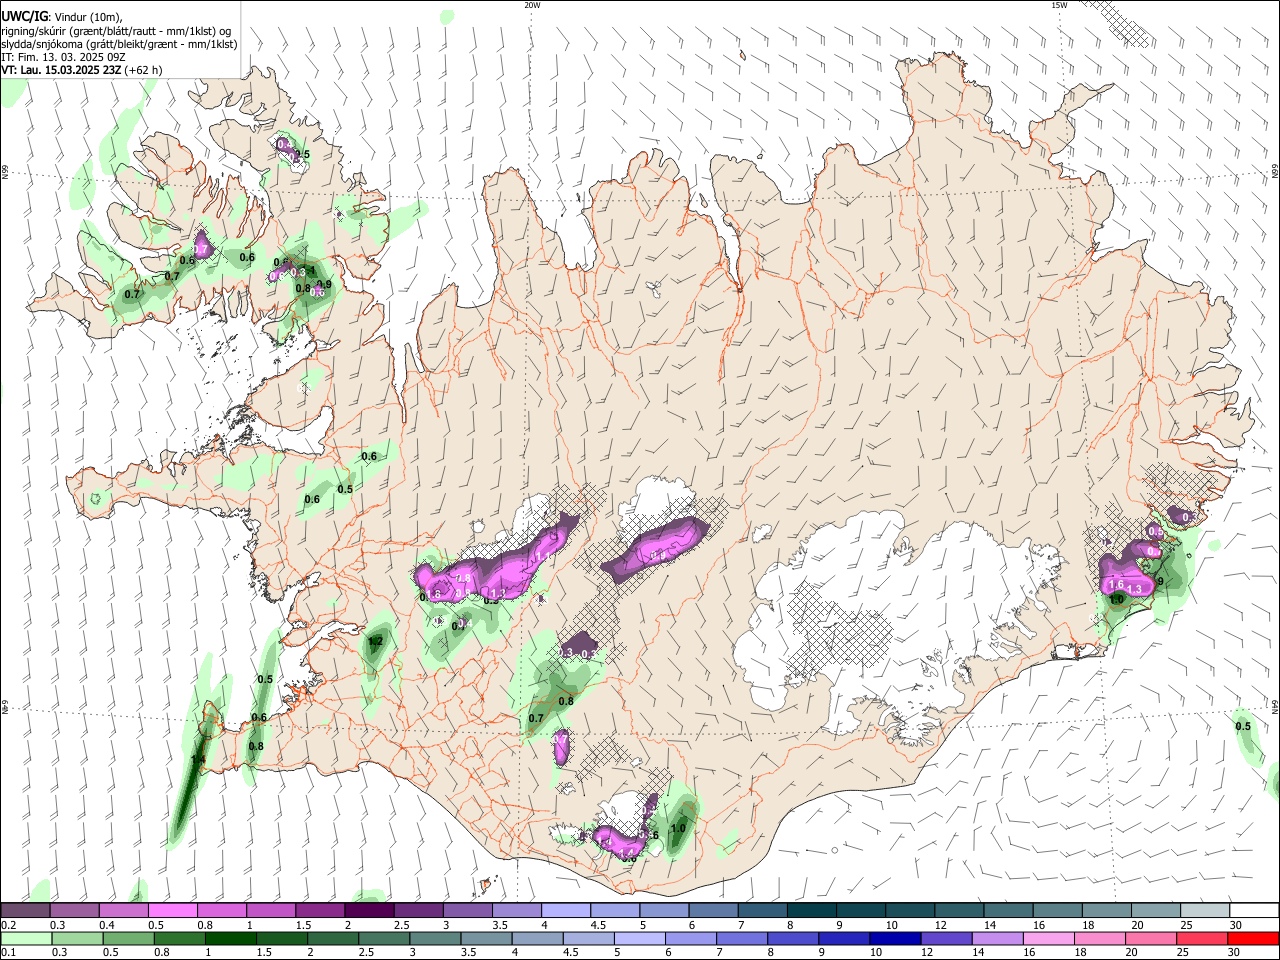Screen dimensions: 1280x960
Task: Click the UWC/IG title in the header
Action: (23, 16)
